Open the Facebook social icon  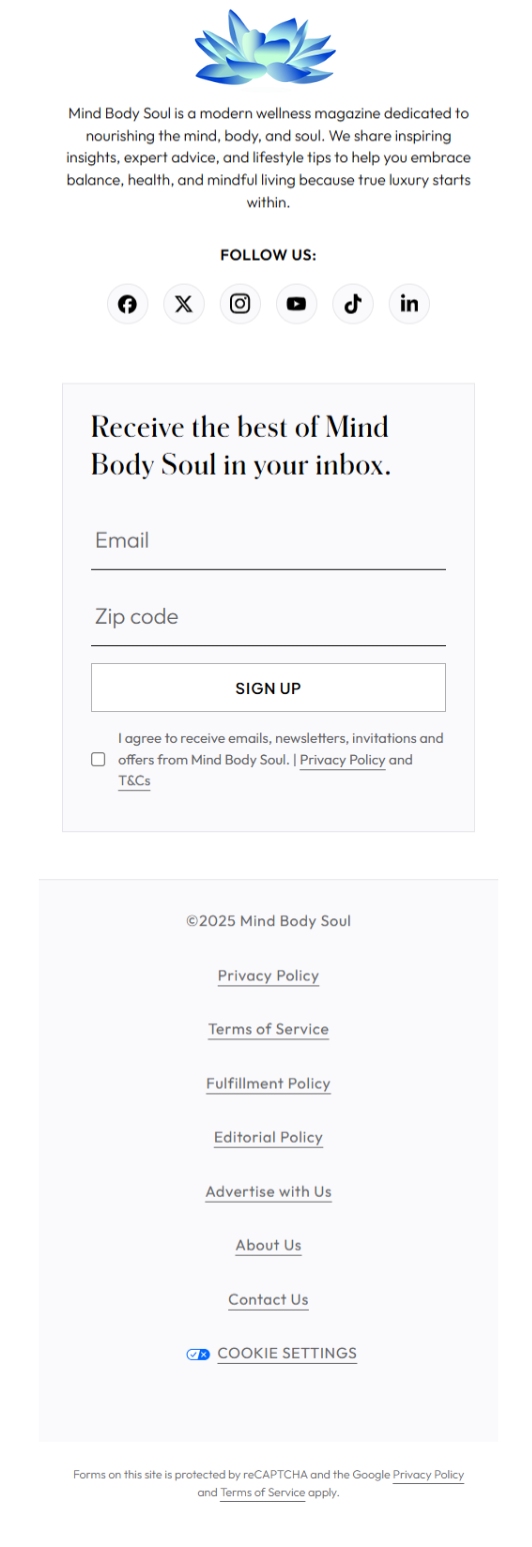click(128, 304)
